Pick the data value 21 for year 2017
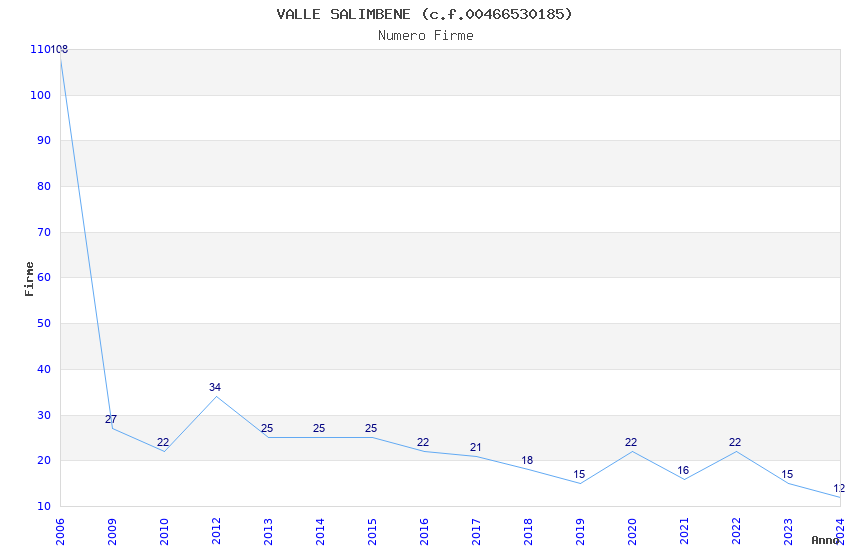The width and height of the screenshot is (850, 550). click(x=475, y=448)
